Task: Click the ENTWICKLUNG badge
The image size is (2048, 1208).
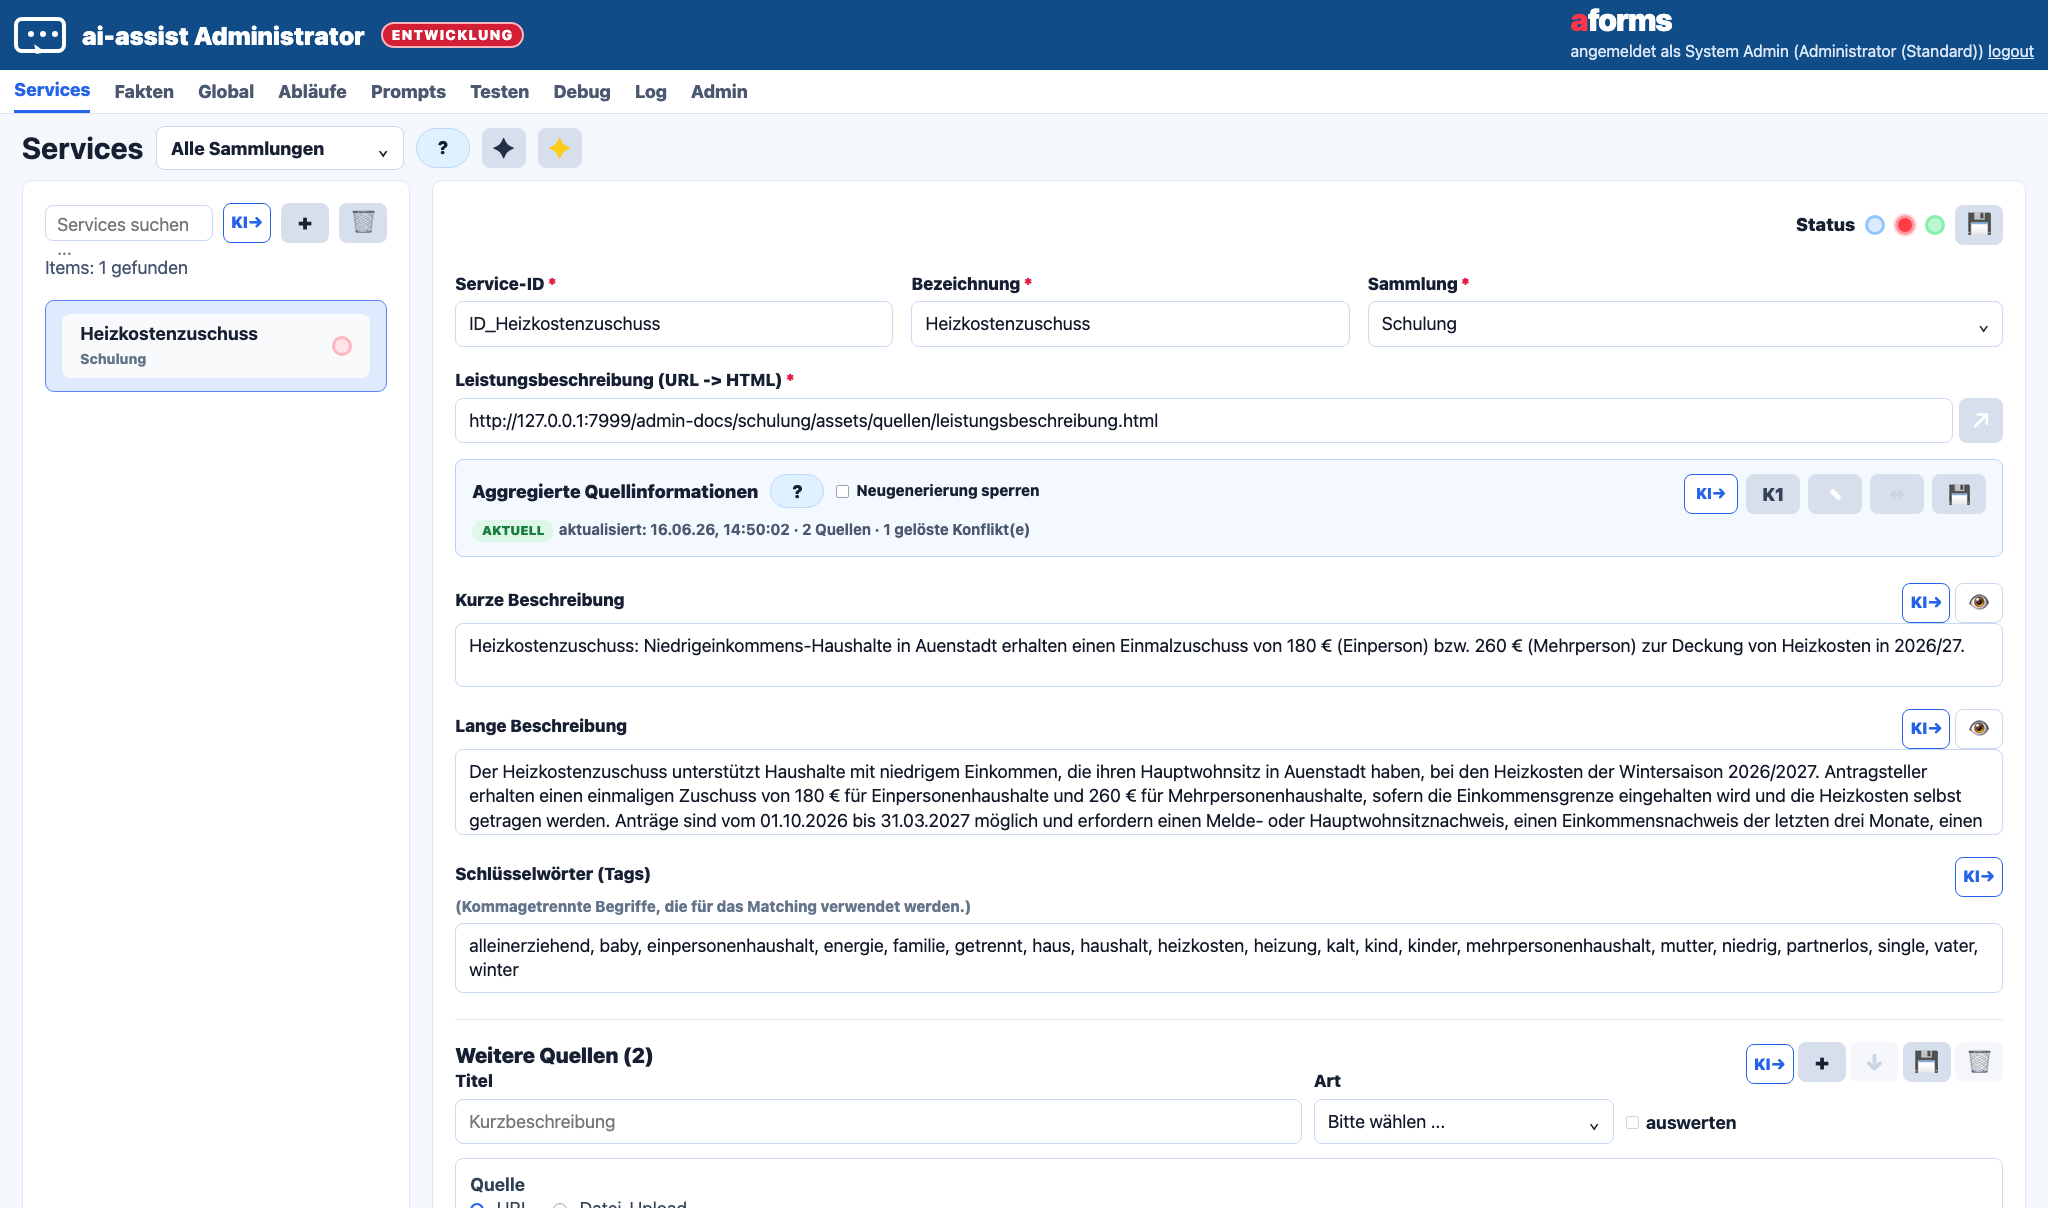Action: 452,35
